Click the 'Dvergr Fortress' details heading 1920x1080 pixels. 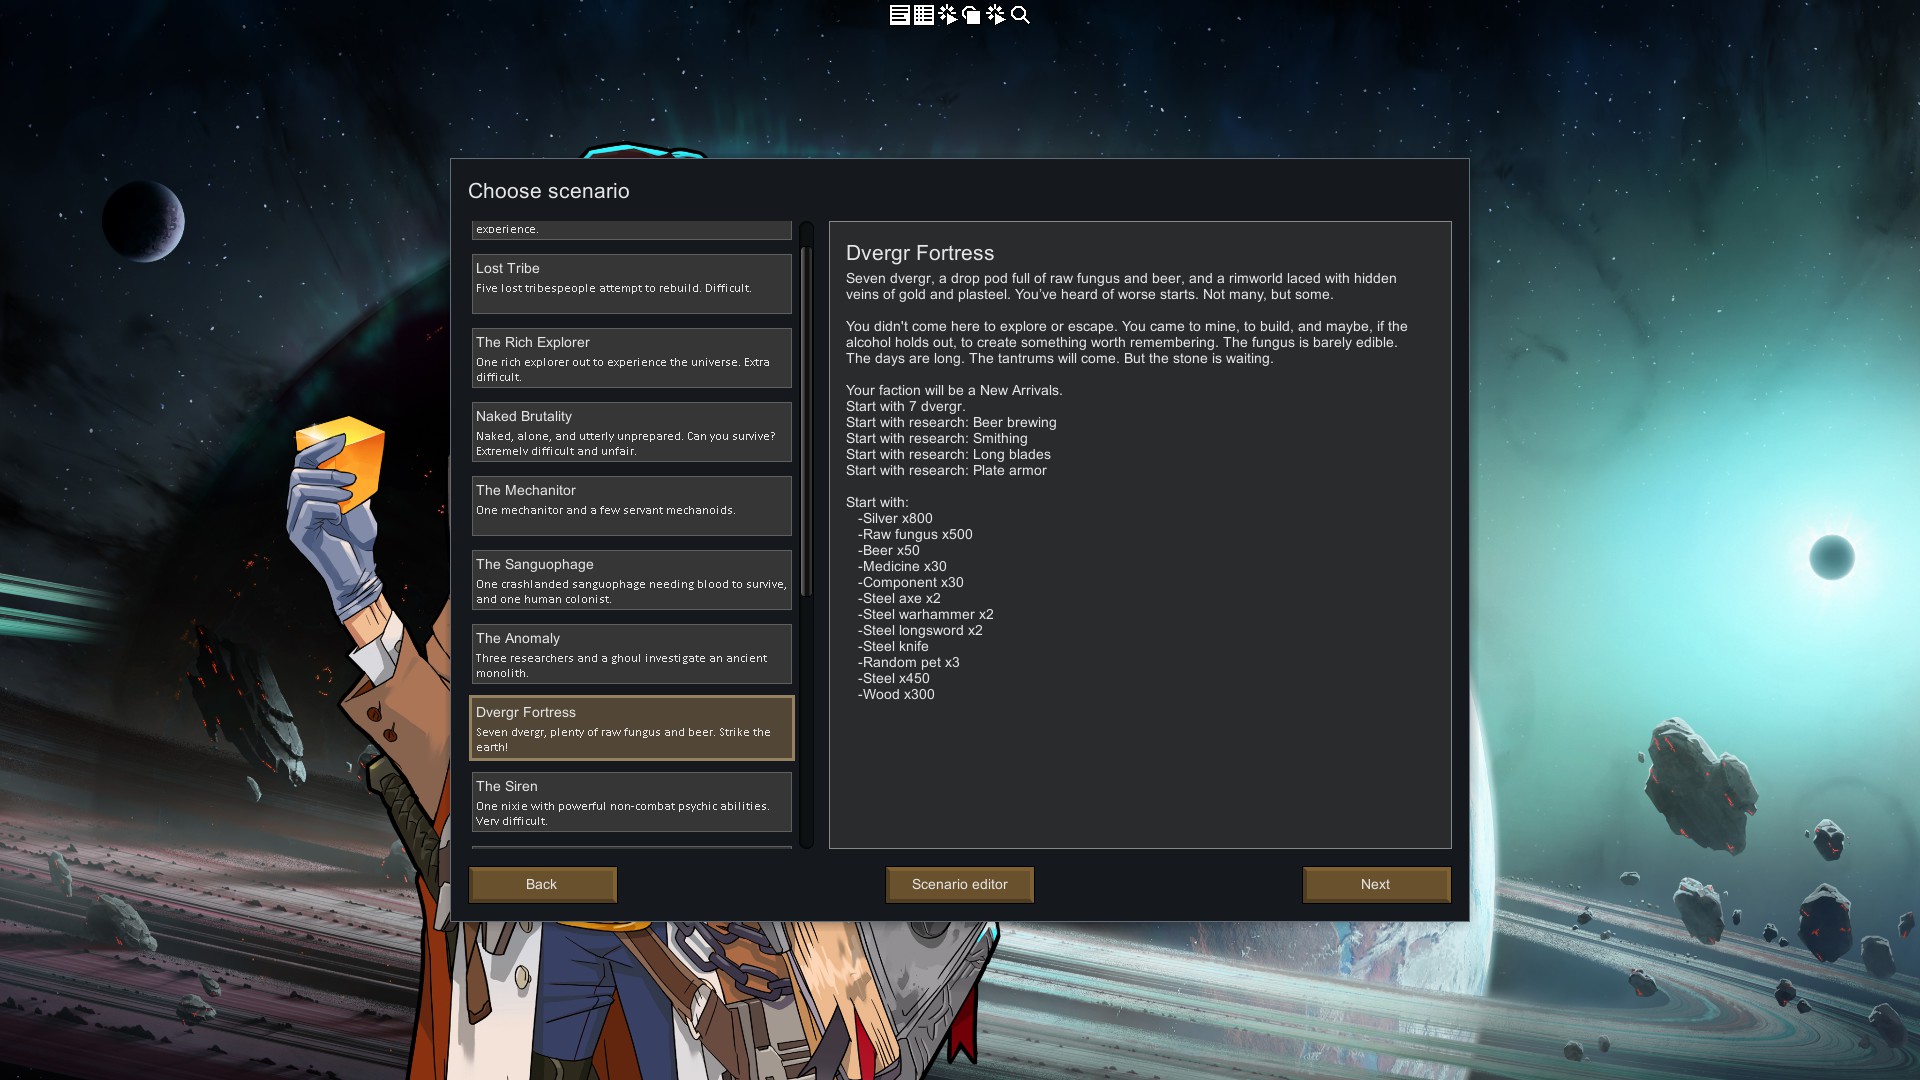coord(920,253)
